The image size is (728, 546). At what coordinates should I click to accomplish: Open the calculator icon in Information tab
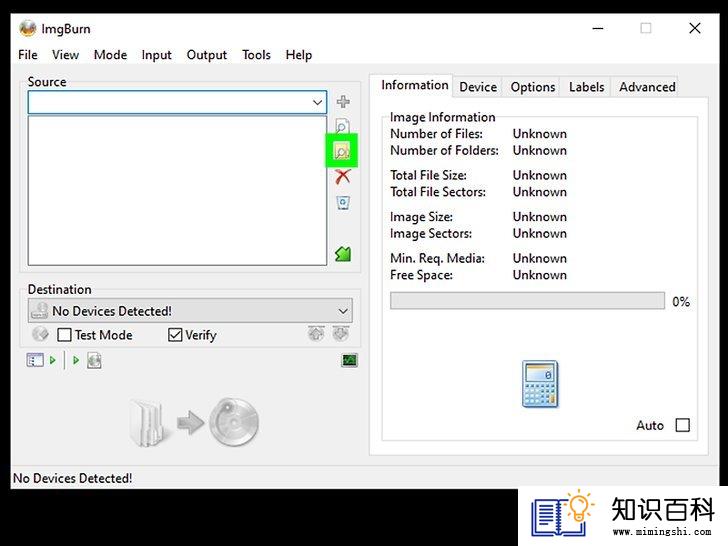coord(540,384)
